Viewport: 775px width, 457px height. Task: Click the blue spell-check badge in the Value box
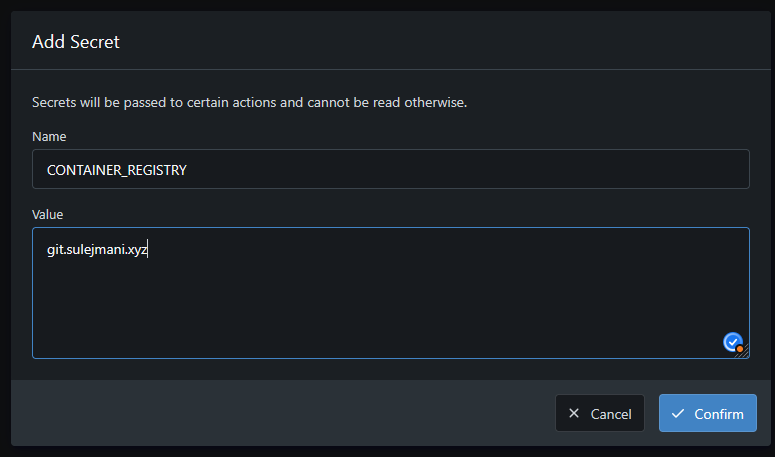733,342
